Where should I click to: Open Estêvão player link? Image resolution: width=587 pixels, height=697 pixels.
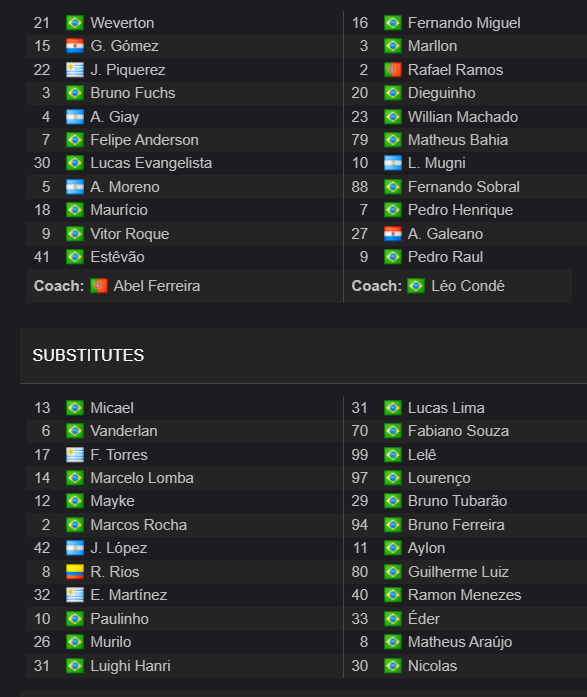point(117,257)
